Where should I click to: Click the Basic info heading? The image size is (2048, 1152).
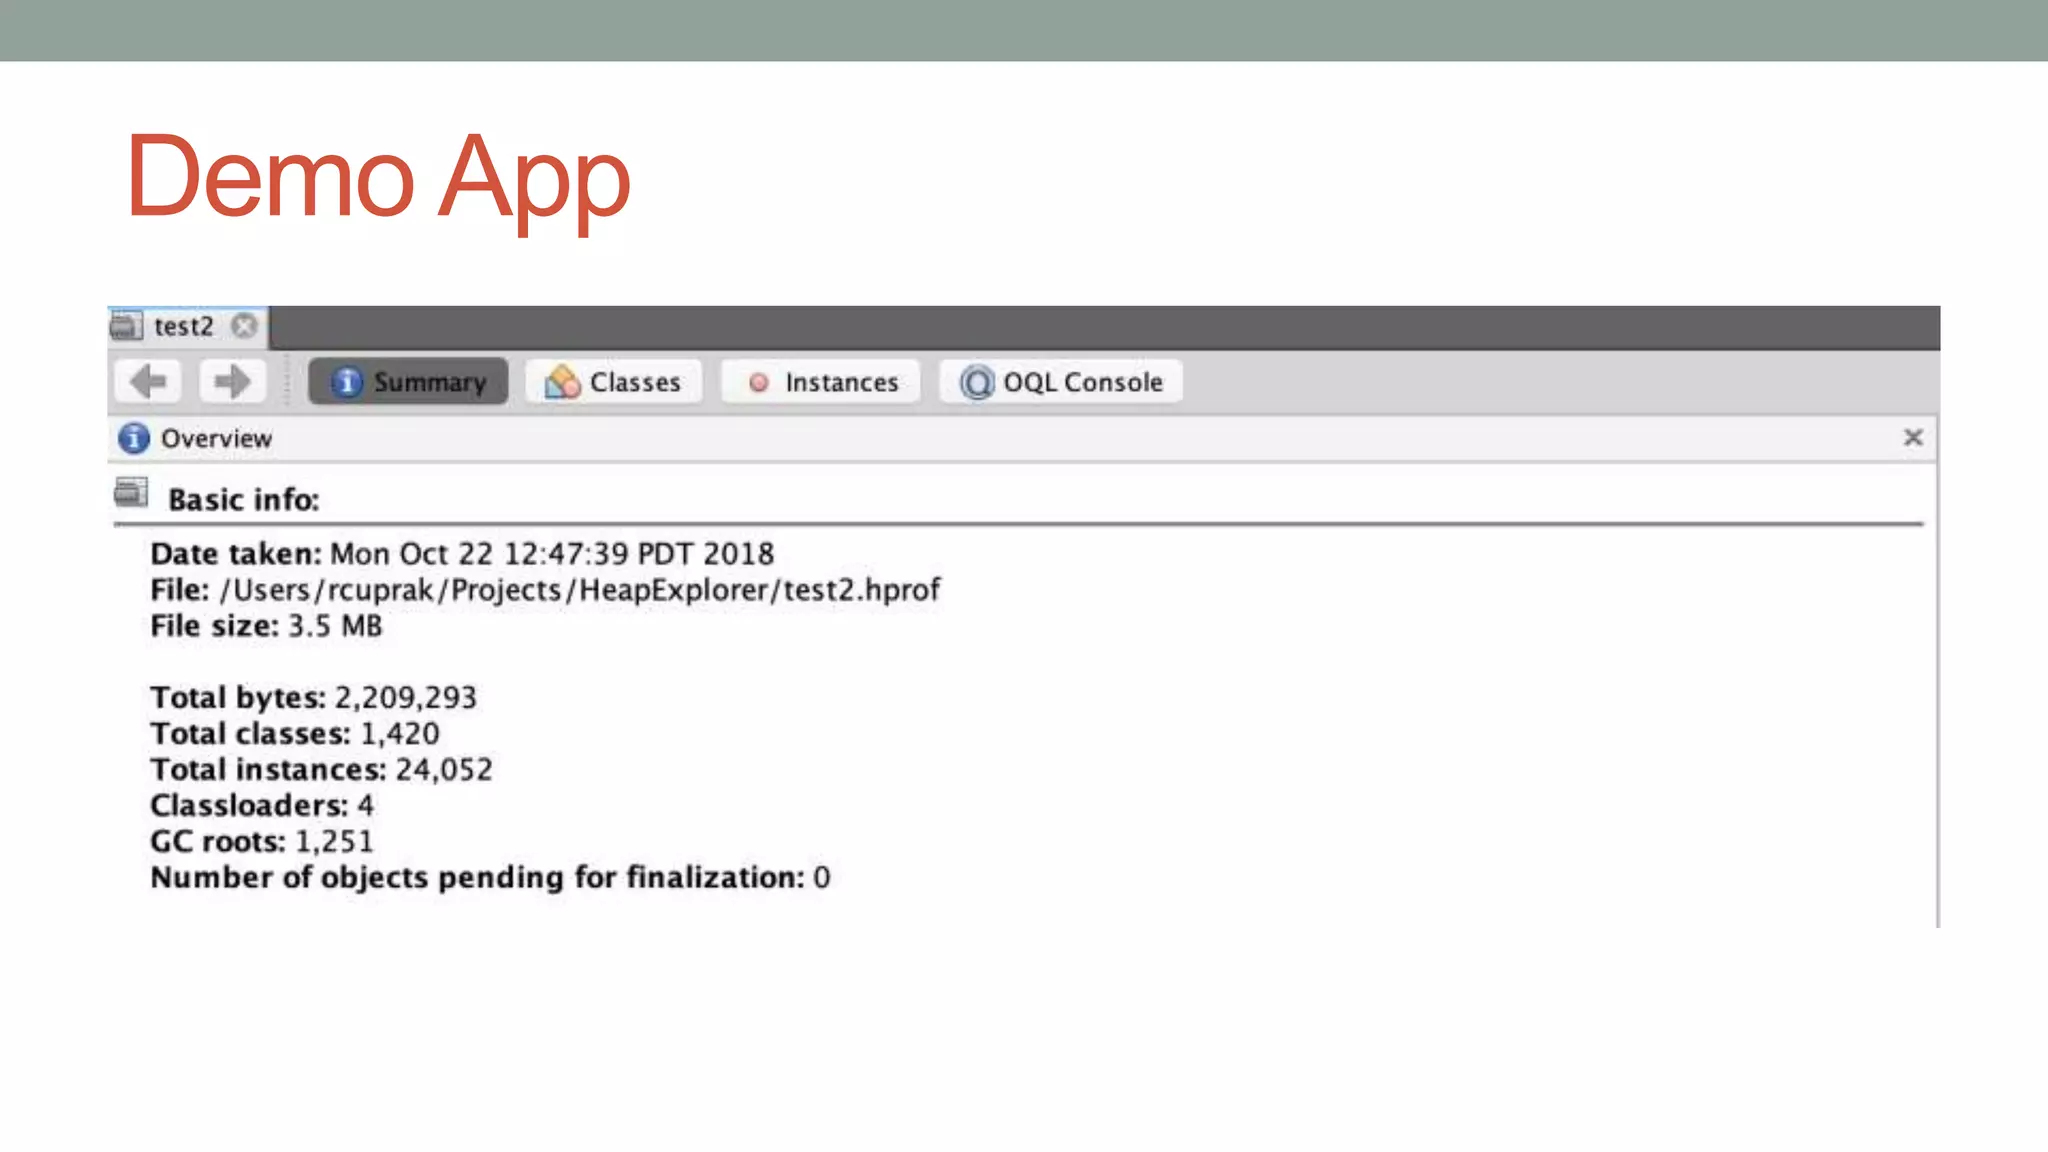pos(243,499)
